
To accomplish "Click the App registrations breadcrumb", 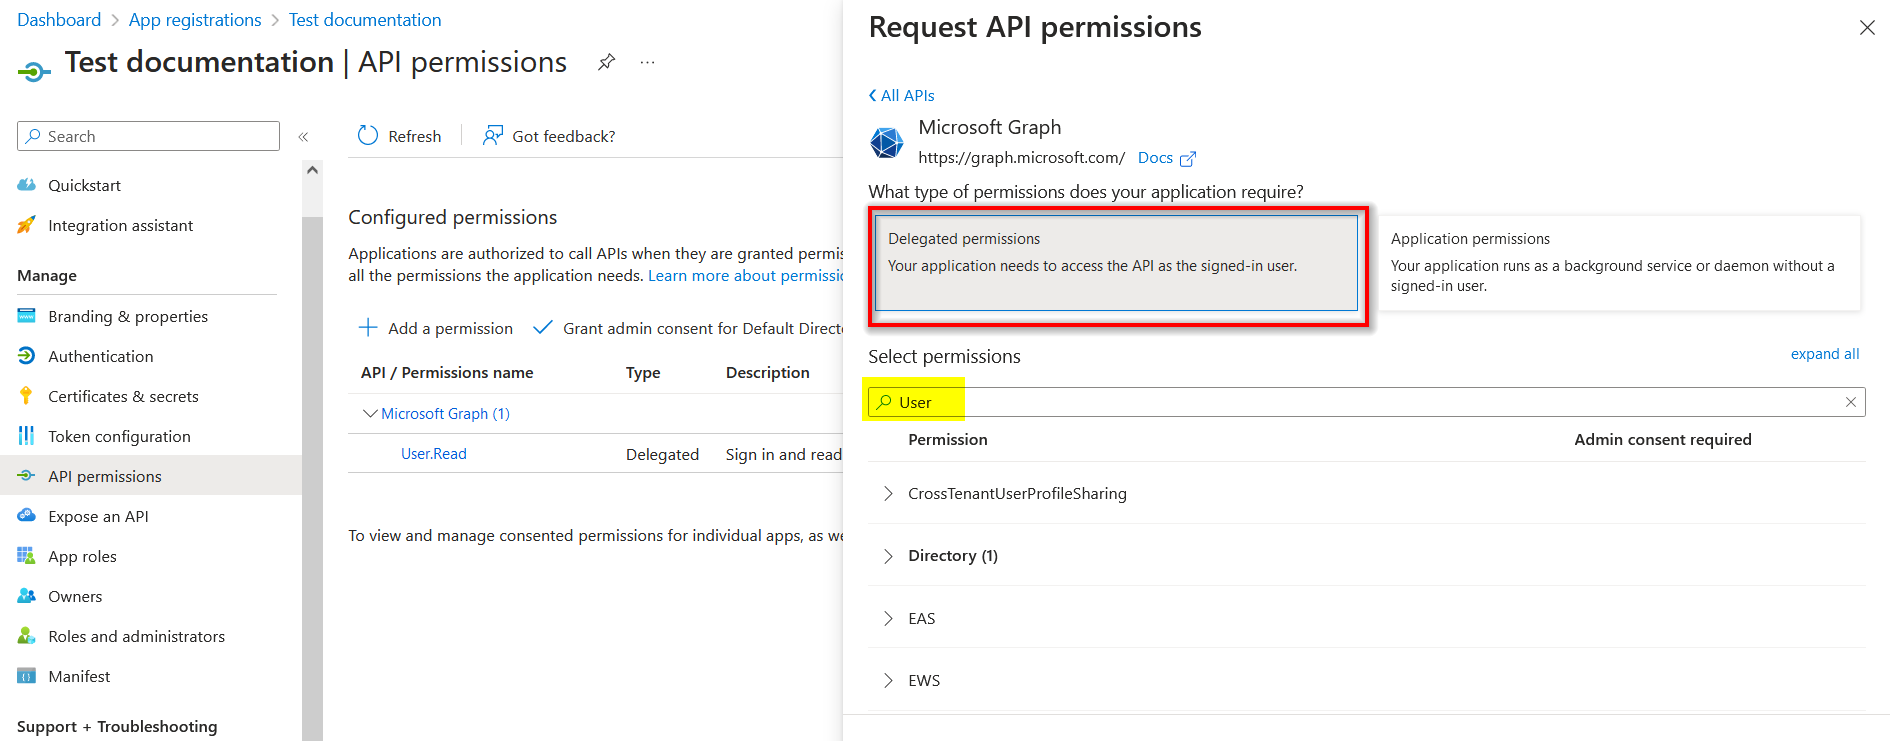I will pos(195,20).
